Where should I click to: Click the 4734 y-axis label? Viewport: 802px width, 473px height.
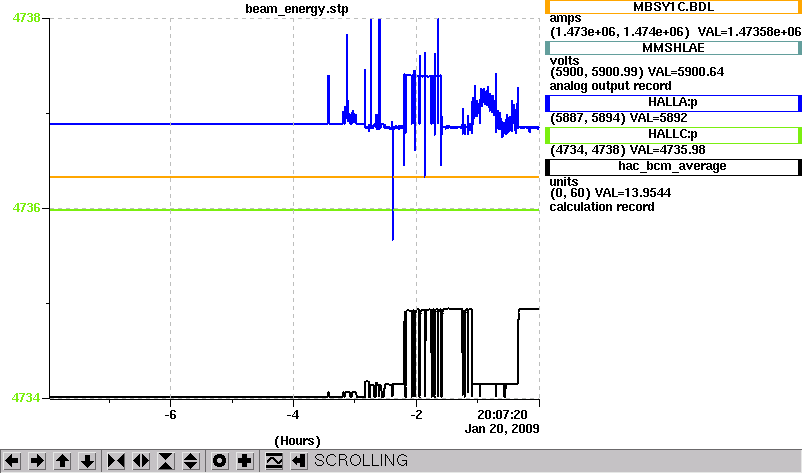(x=26, y=398)
